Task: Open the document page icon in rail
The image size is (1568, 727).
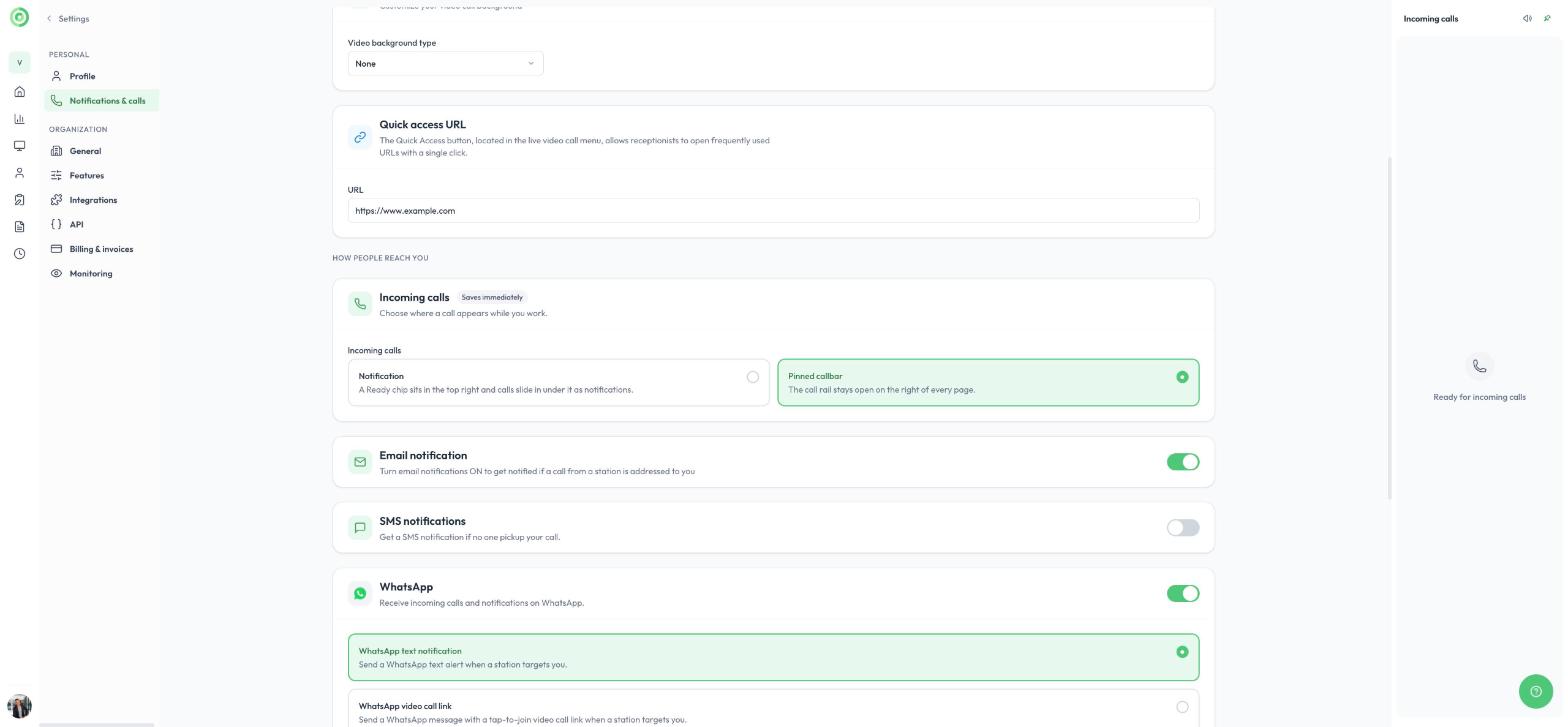Action: click(19, 227)
